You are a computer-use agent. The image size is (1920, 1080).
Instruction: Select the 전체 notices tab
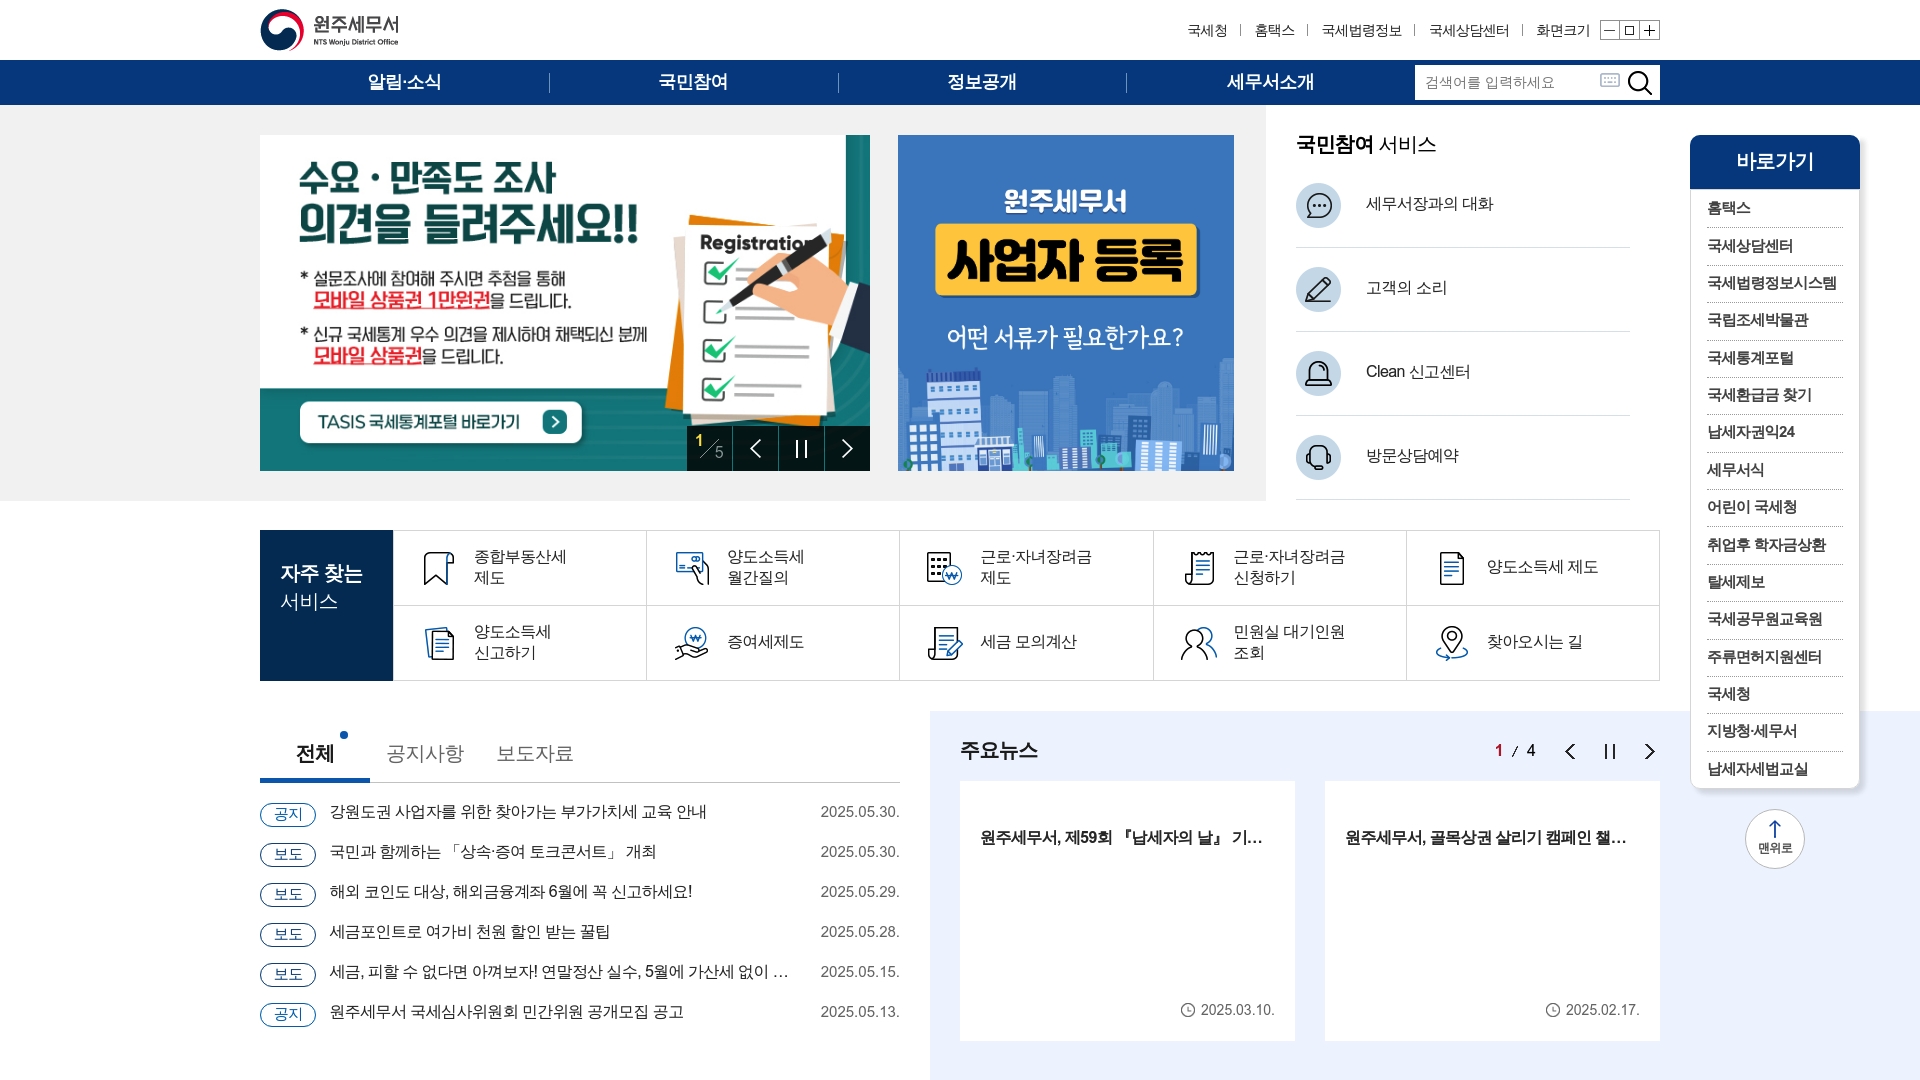click(315, 754)
